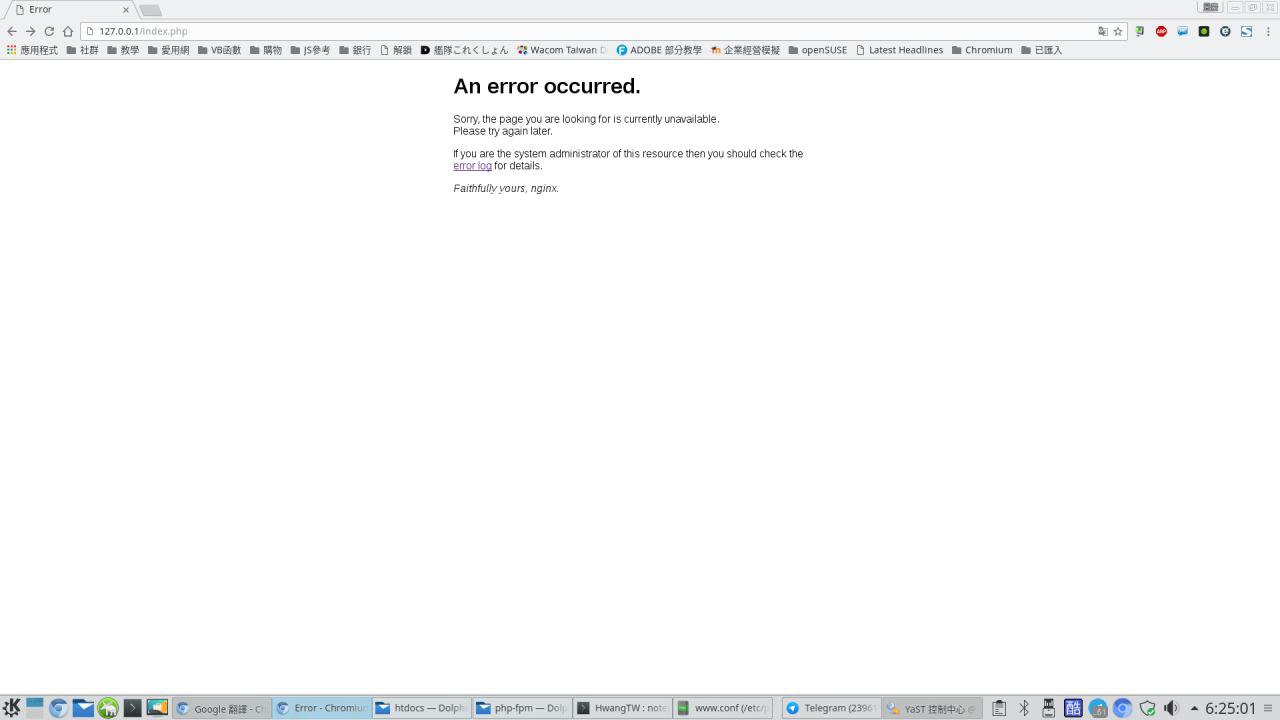Switch to Google 翻譯 window in taskbar
Screen dimensions: 1280x720
click(x=222, y=708)
